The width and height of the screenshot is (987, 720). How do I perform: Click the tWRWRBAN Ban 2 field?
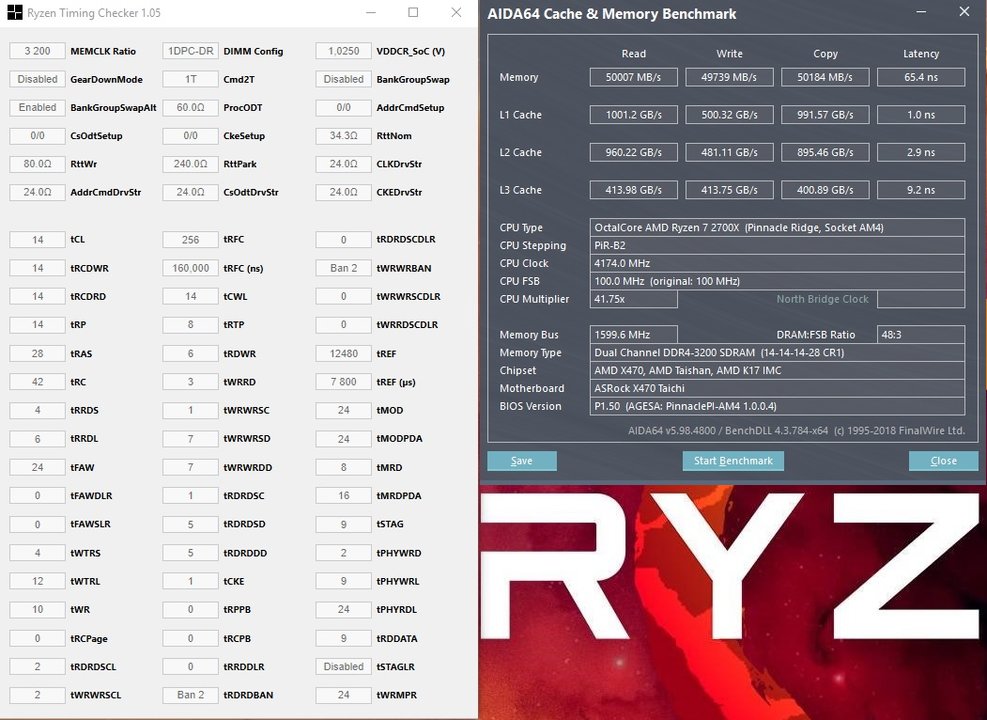tap(343, 268)
